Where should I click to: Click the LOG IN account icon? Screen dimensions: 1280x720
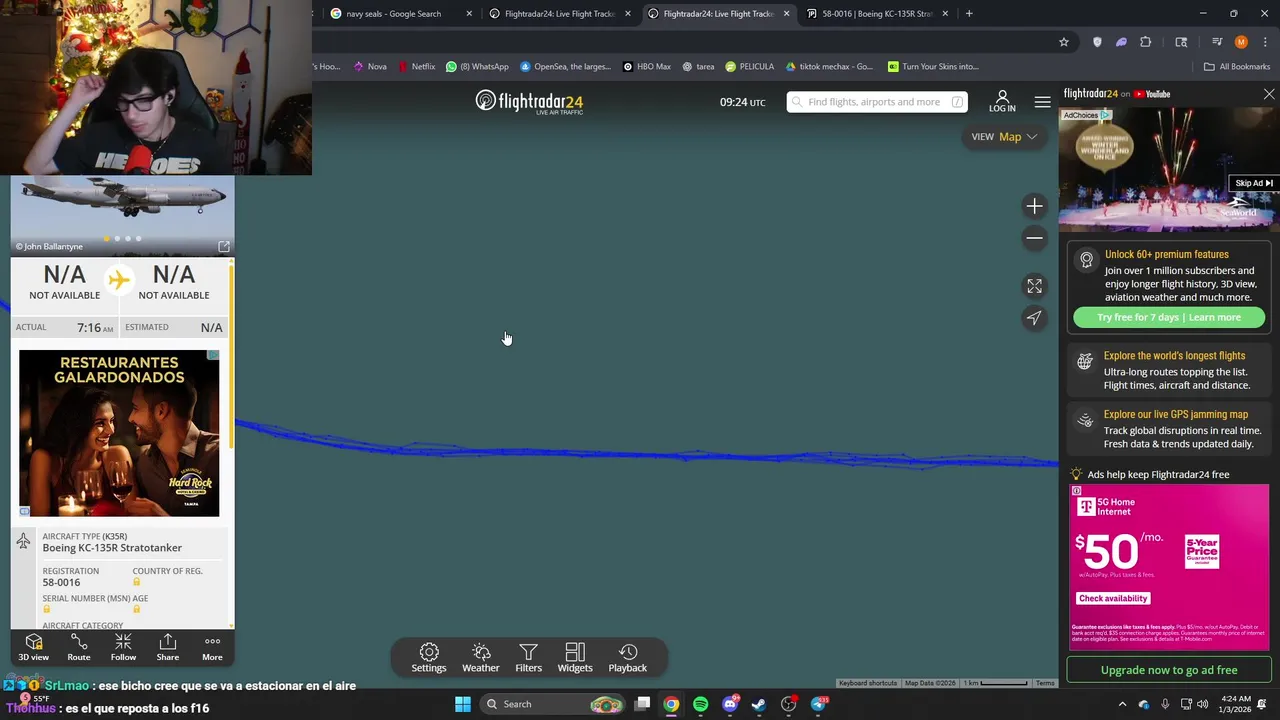pyautogui.click(x=1002, y=101)
